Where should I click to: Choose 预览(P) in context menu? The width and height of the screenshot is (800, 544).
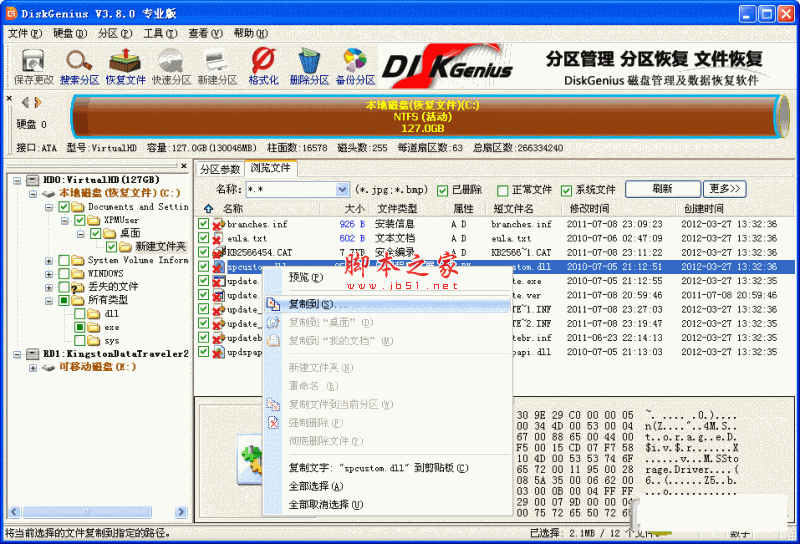(388, 277)
